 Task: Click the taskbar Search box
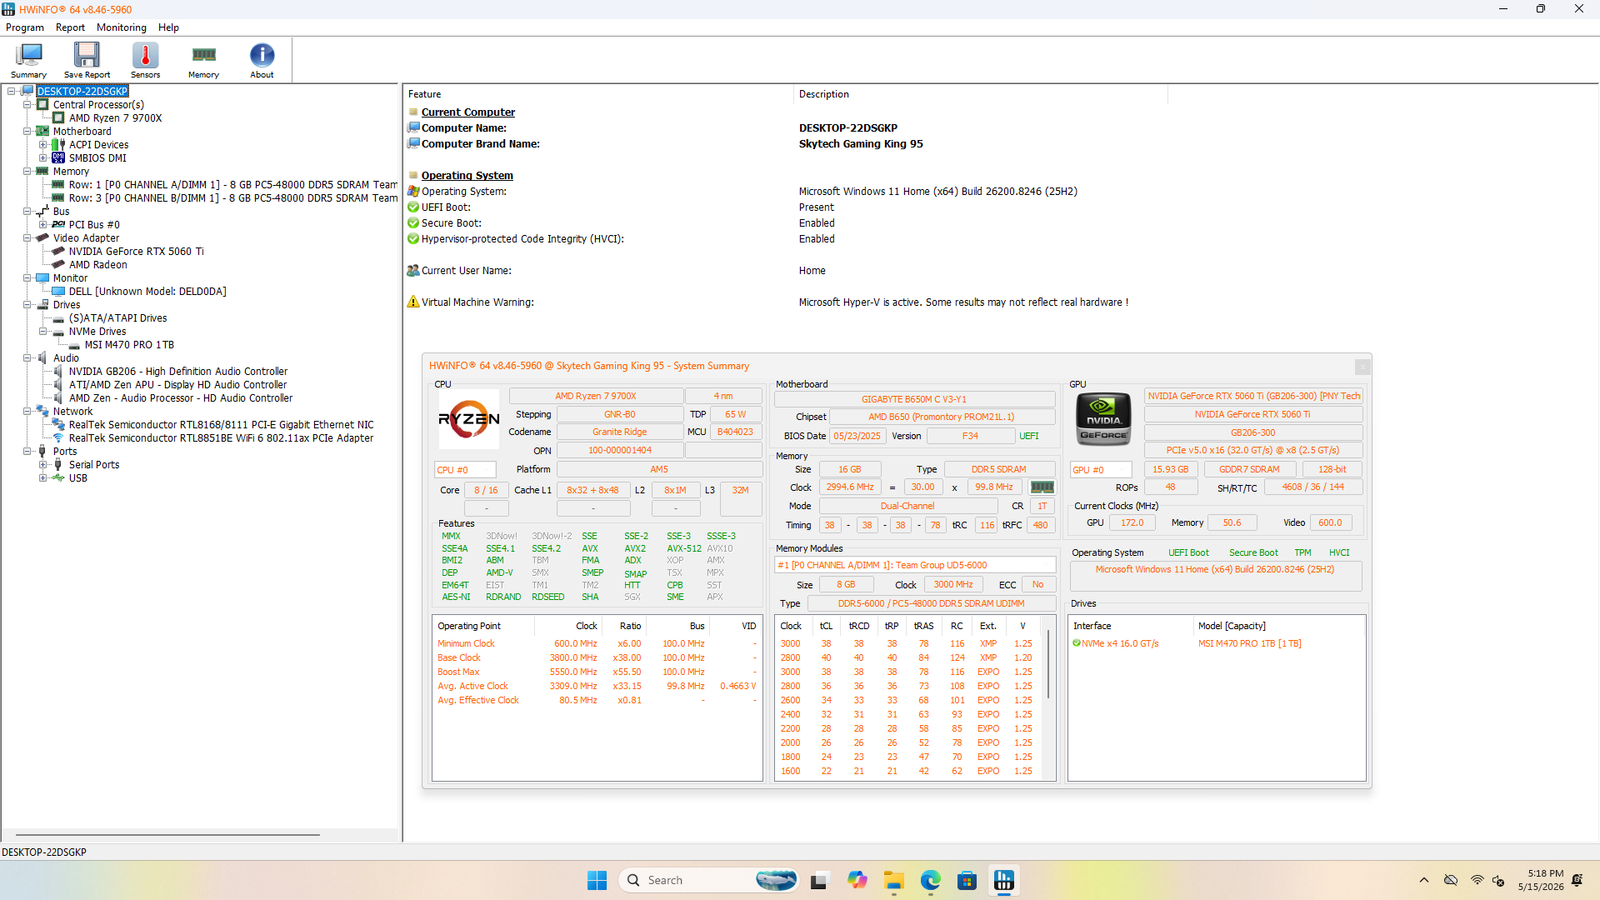pos(710,880)
